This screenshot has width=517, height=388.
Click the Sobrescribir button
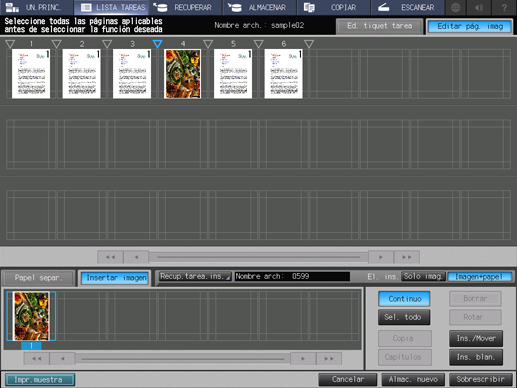click(480, 379)
